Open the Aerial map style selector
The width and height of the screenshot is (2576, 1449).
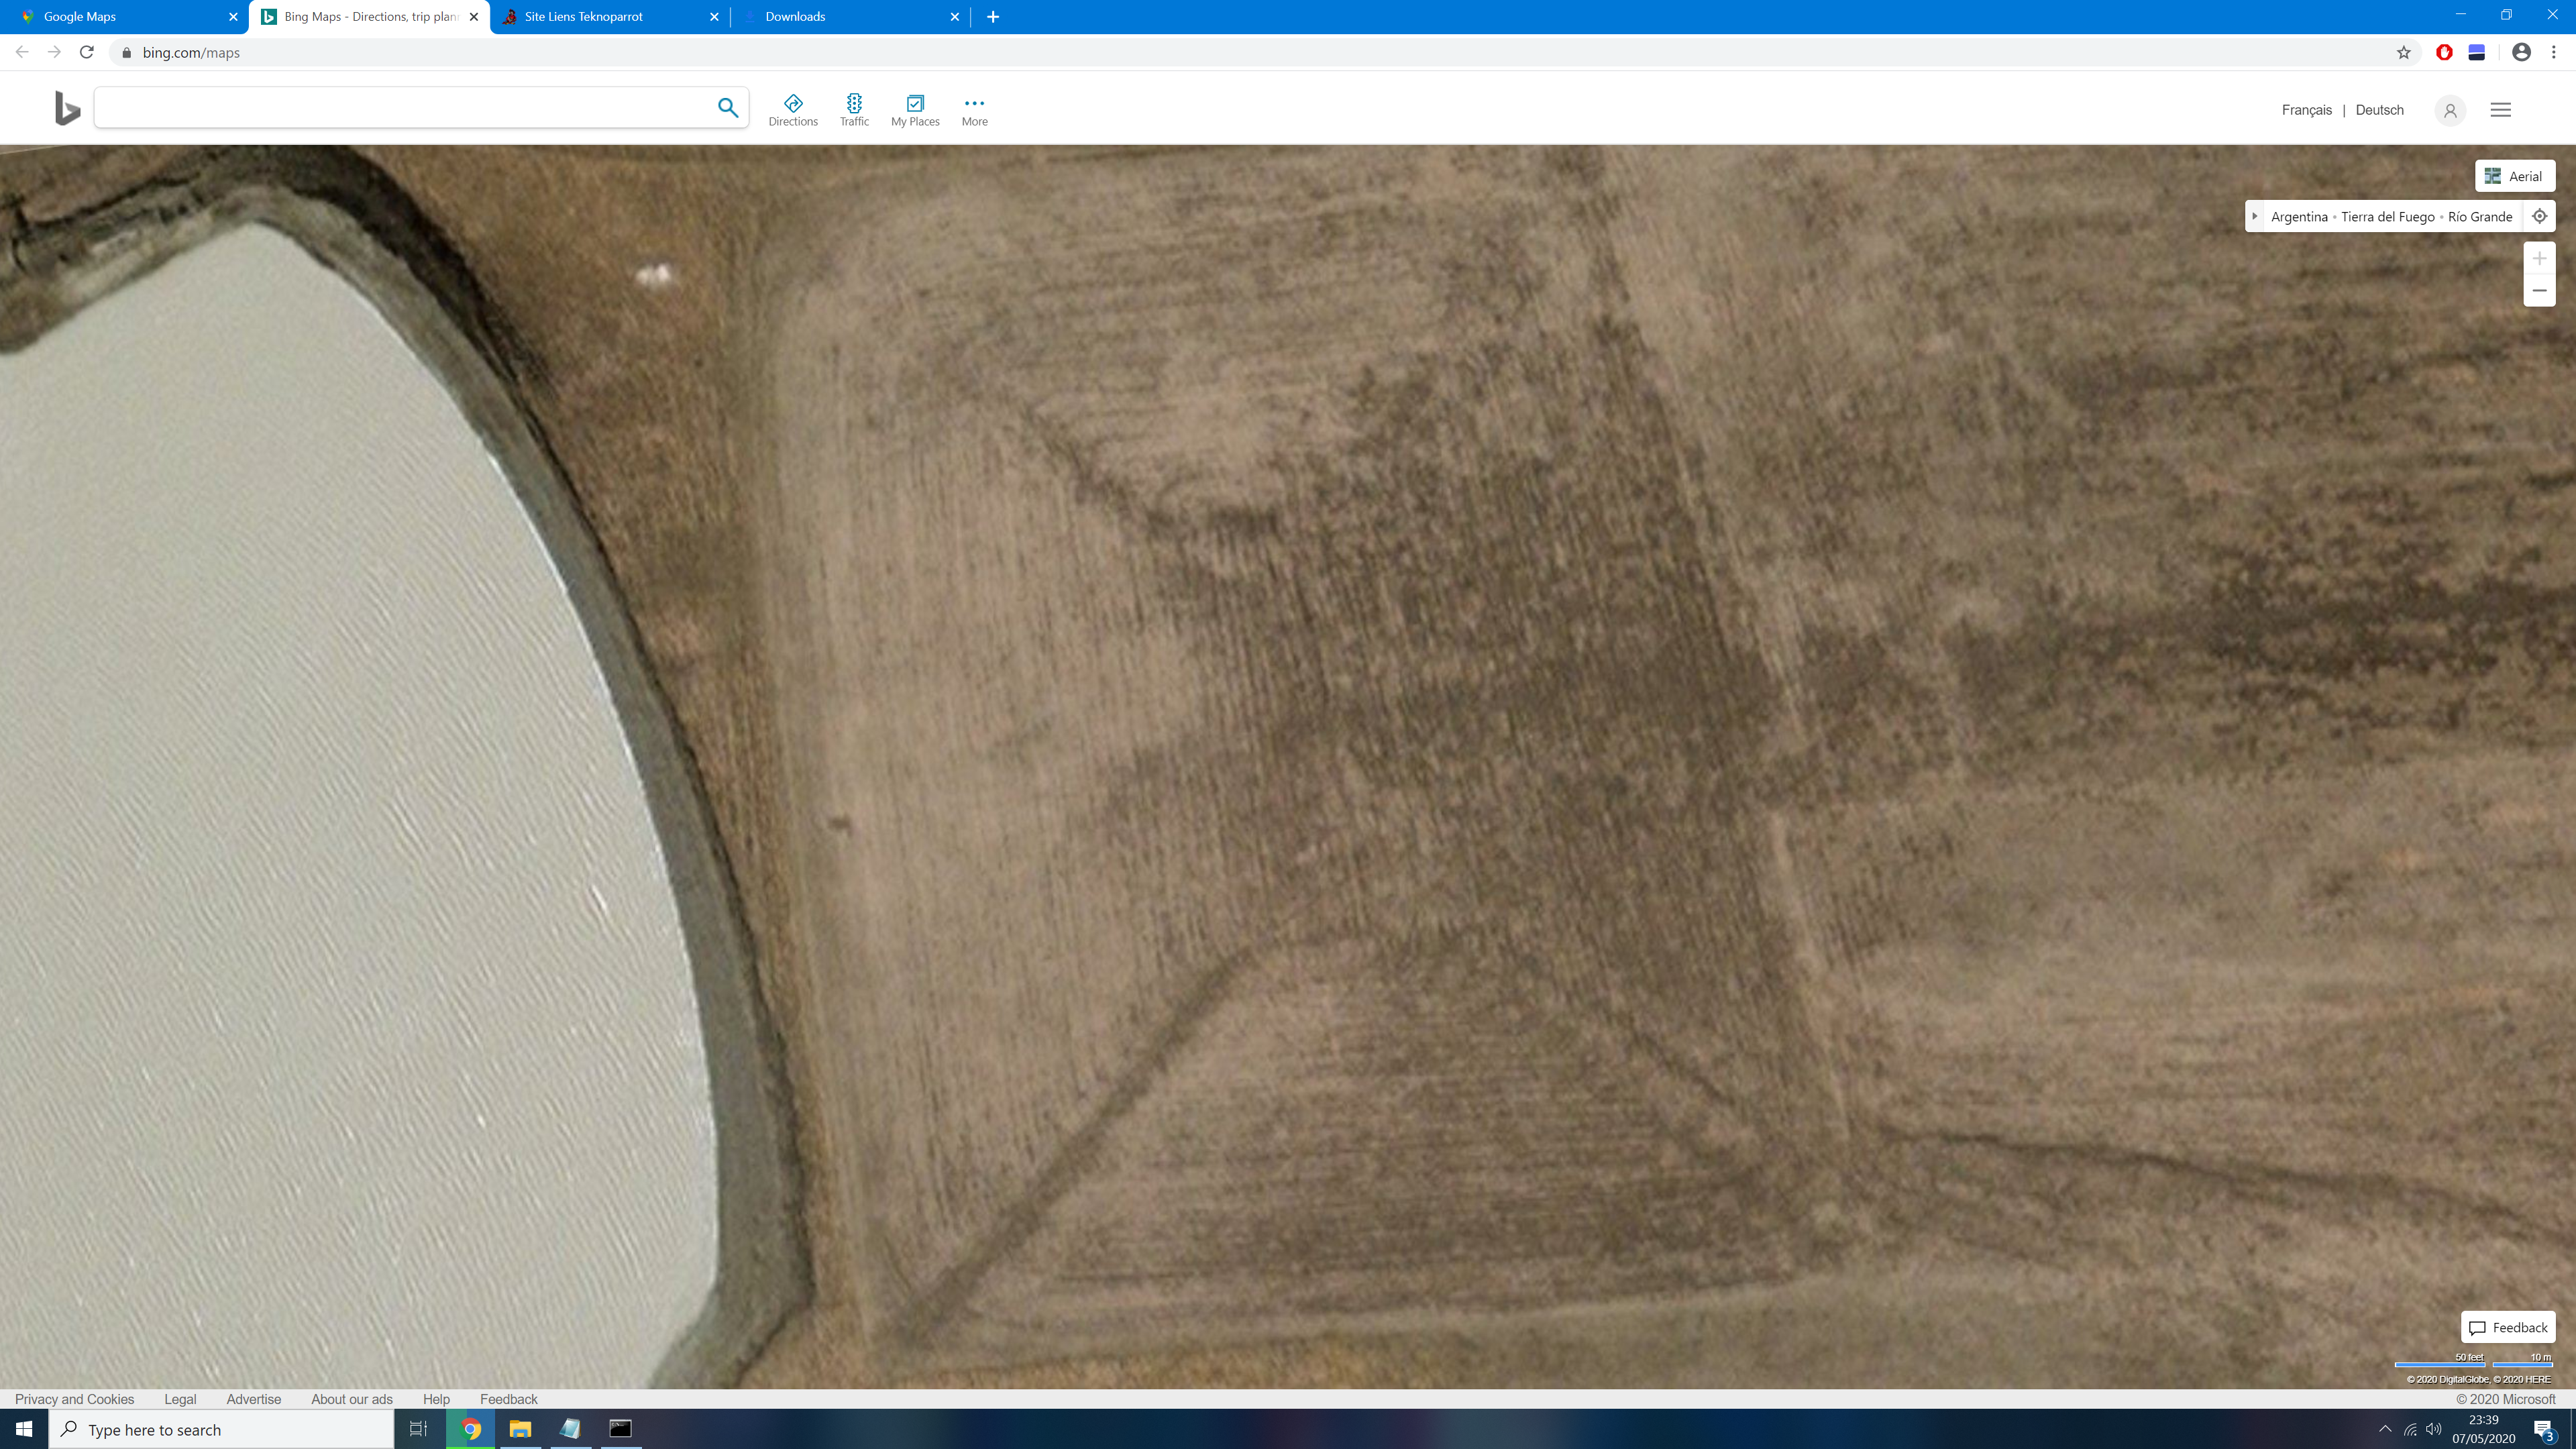tap(2514, 176)
